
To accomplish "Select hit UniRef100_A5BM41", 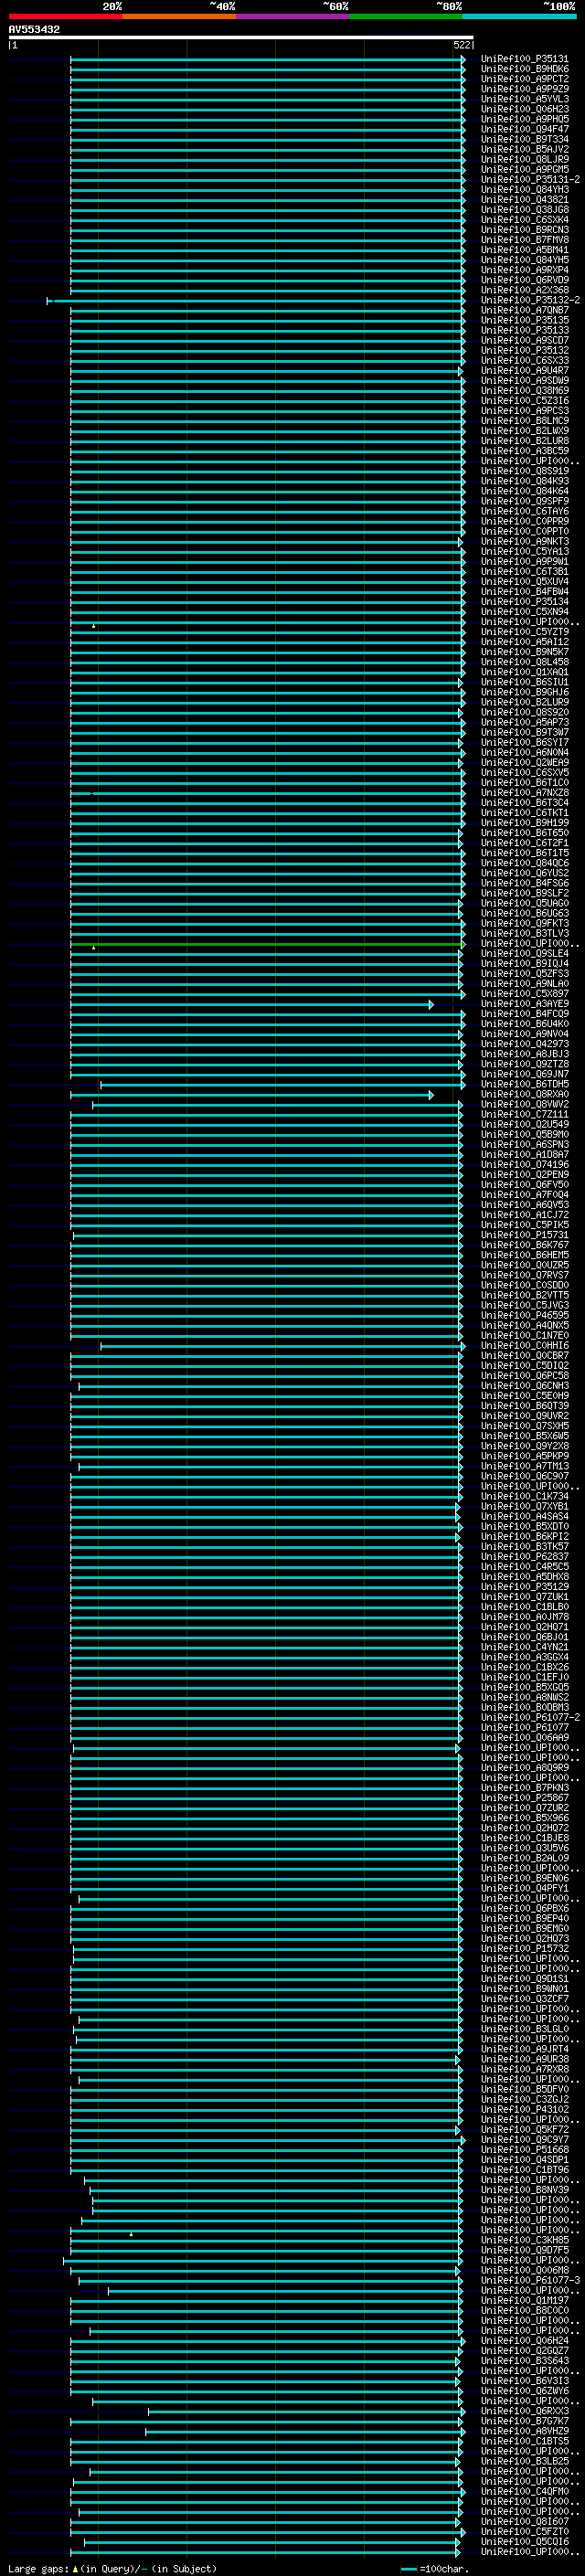I will click(525, 250).
